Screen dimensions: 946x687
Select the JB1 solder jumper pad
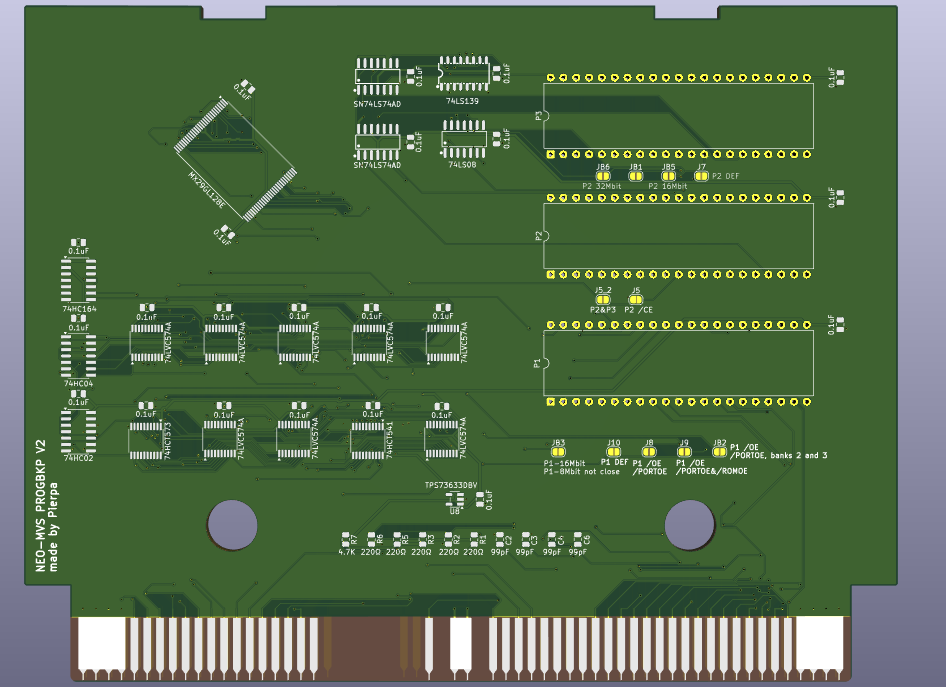[x=635, y=176]
